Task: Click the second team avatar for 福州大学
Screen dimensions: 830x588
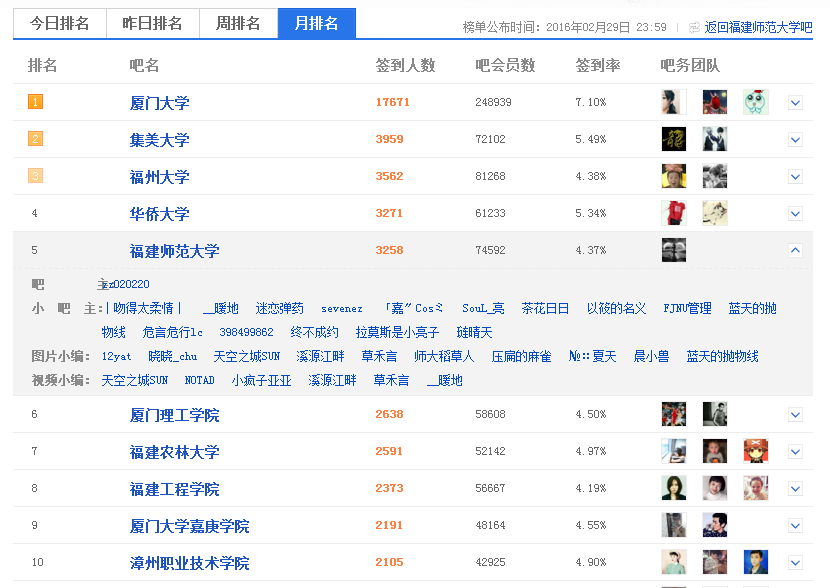Action: click(x=715, y=176)
